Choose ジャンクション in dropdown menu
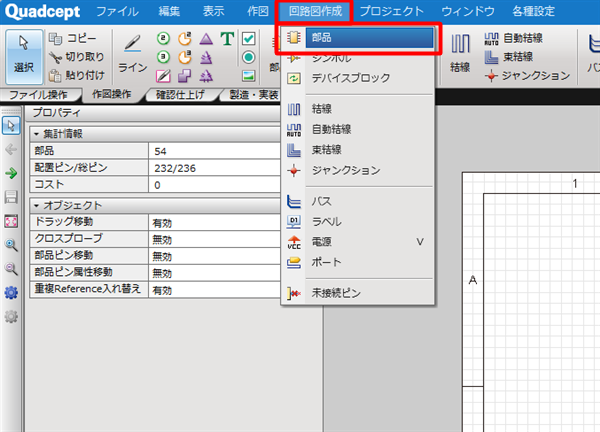 (x=359, y=170)
